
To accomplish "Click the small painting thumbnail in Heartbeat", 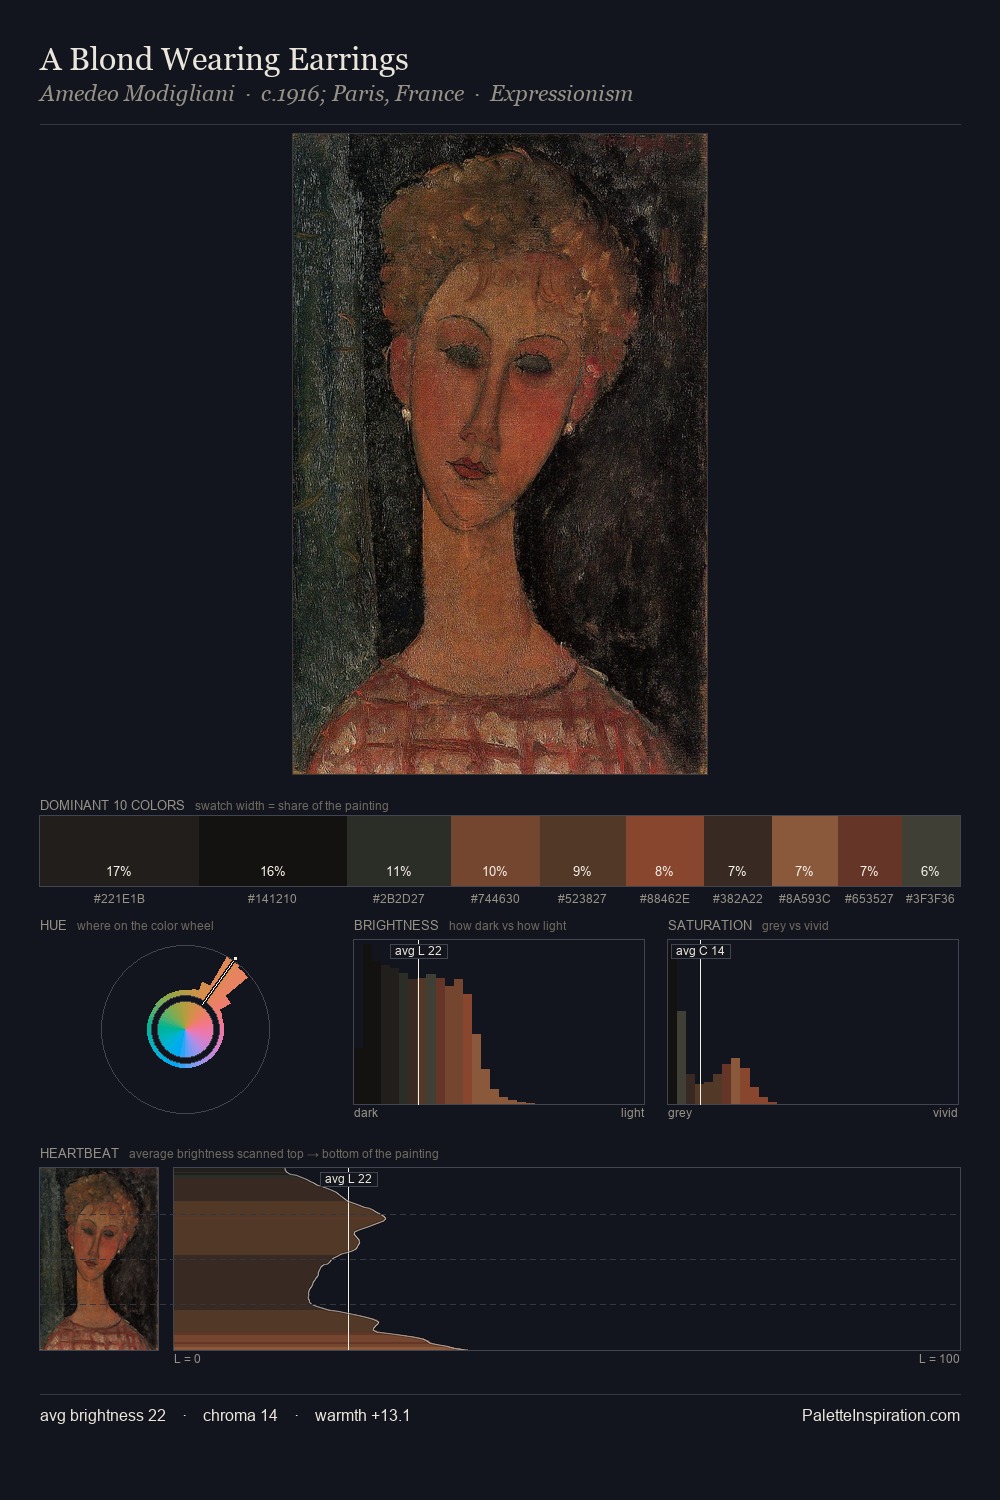I will (x=99, y=1259).
